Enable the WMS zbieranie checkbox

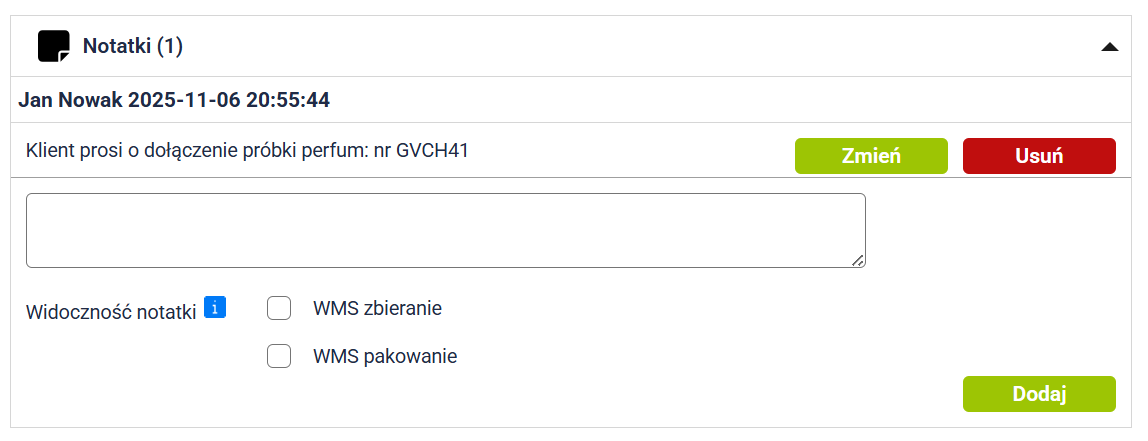click(279, 308)
